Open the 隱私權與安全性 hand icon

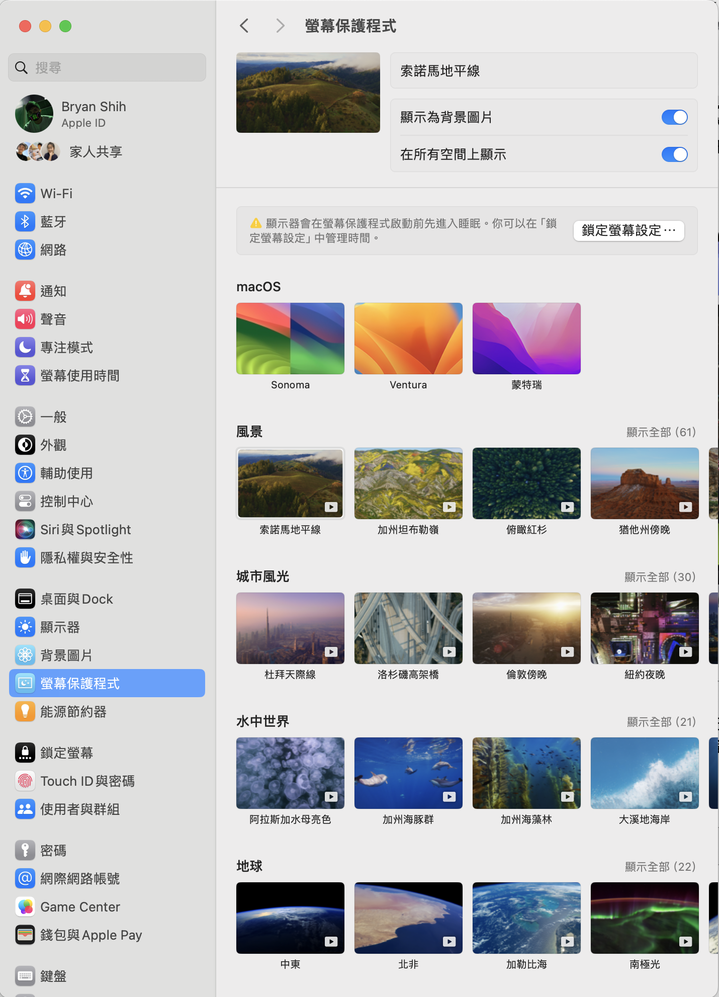tap(25, 558)
